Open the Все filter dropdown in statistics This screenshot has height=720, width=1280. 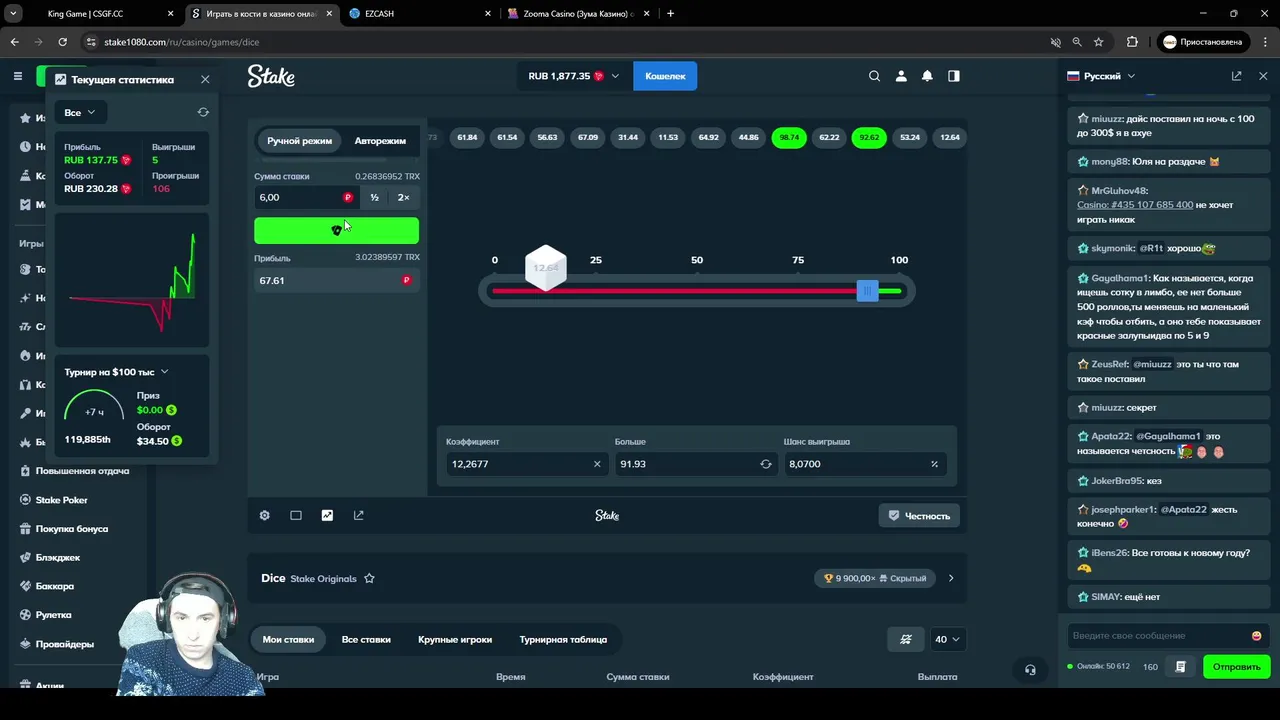pyautogui.click(x=80, y=112)
